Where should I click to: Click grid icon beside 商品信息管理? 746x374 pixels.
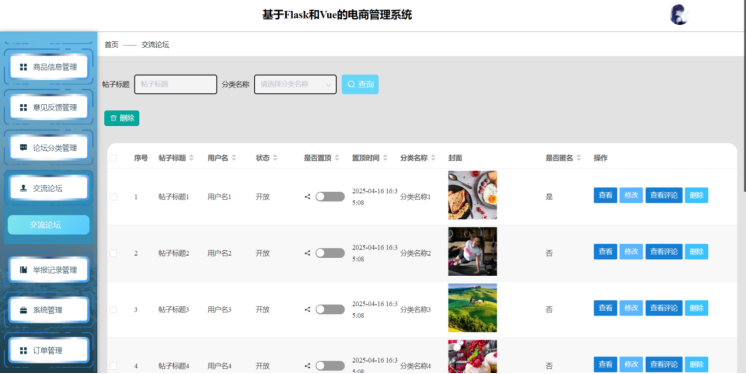[x=23, y=67]
